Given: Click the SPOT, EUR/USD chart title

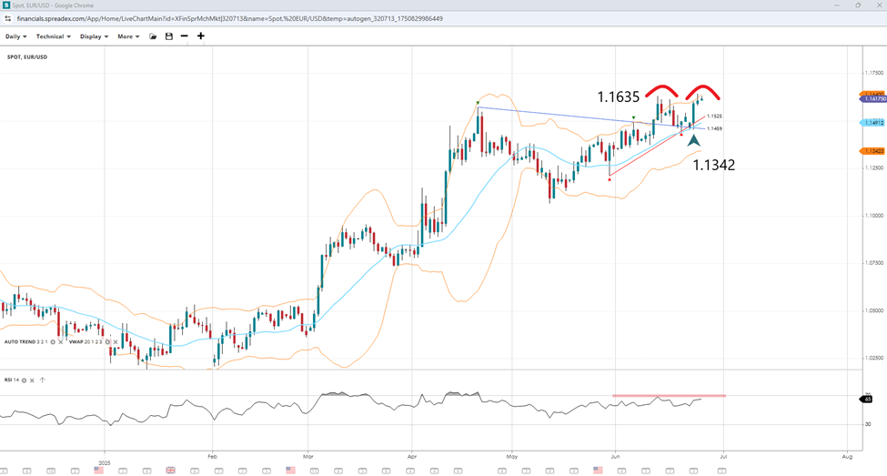Looking at the screenshot, I should 27,57.
